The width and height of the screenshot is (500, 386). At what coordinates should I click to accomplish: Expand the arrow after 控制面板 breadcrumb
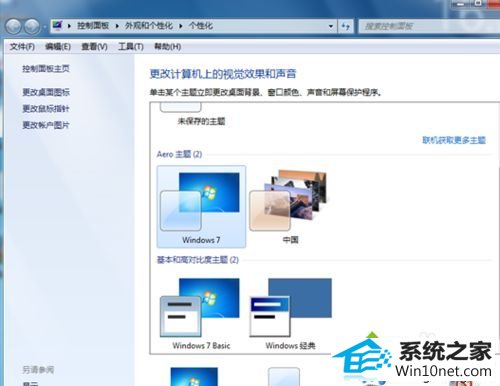(x=117, y=26)
